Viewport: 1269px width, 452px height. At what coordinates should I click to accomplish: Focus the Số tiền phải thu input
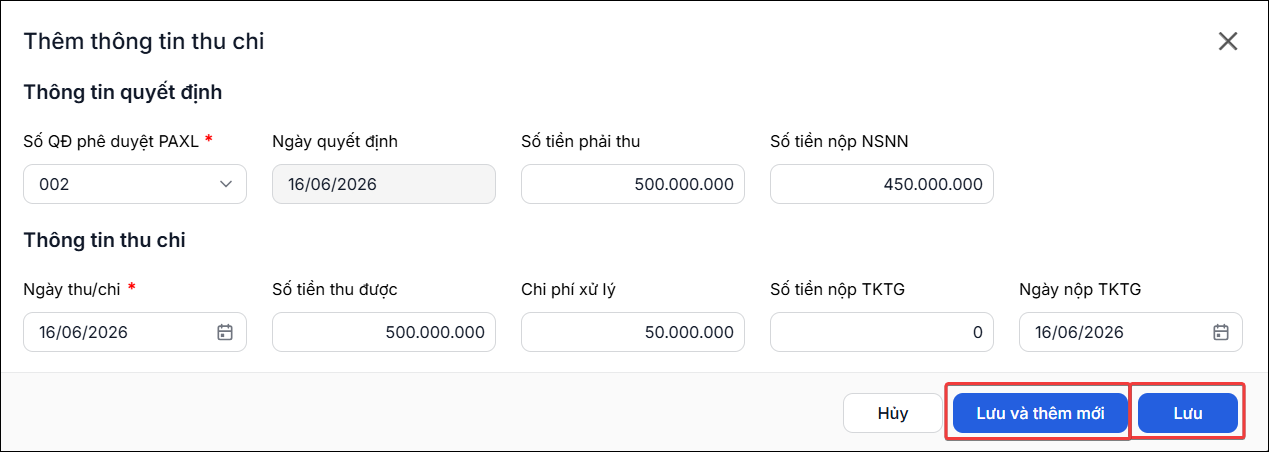tap(633, 184)
